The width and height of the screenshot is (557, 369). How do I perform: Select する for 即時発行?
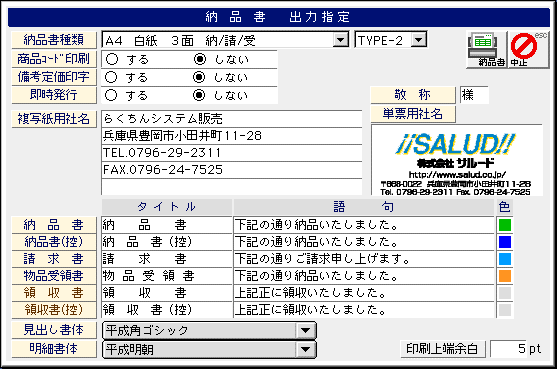point(111,95)
